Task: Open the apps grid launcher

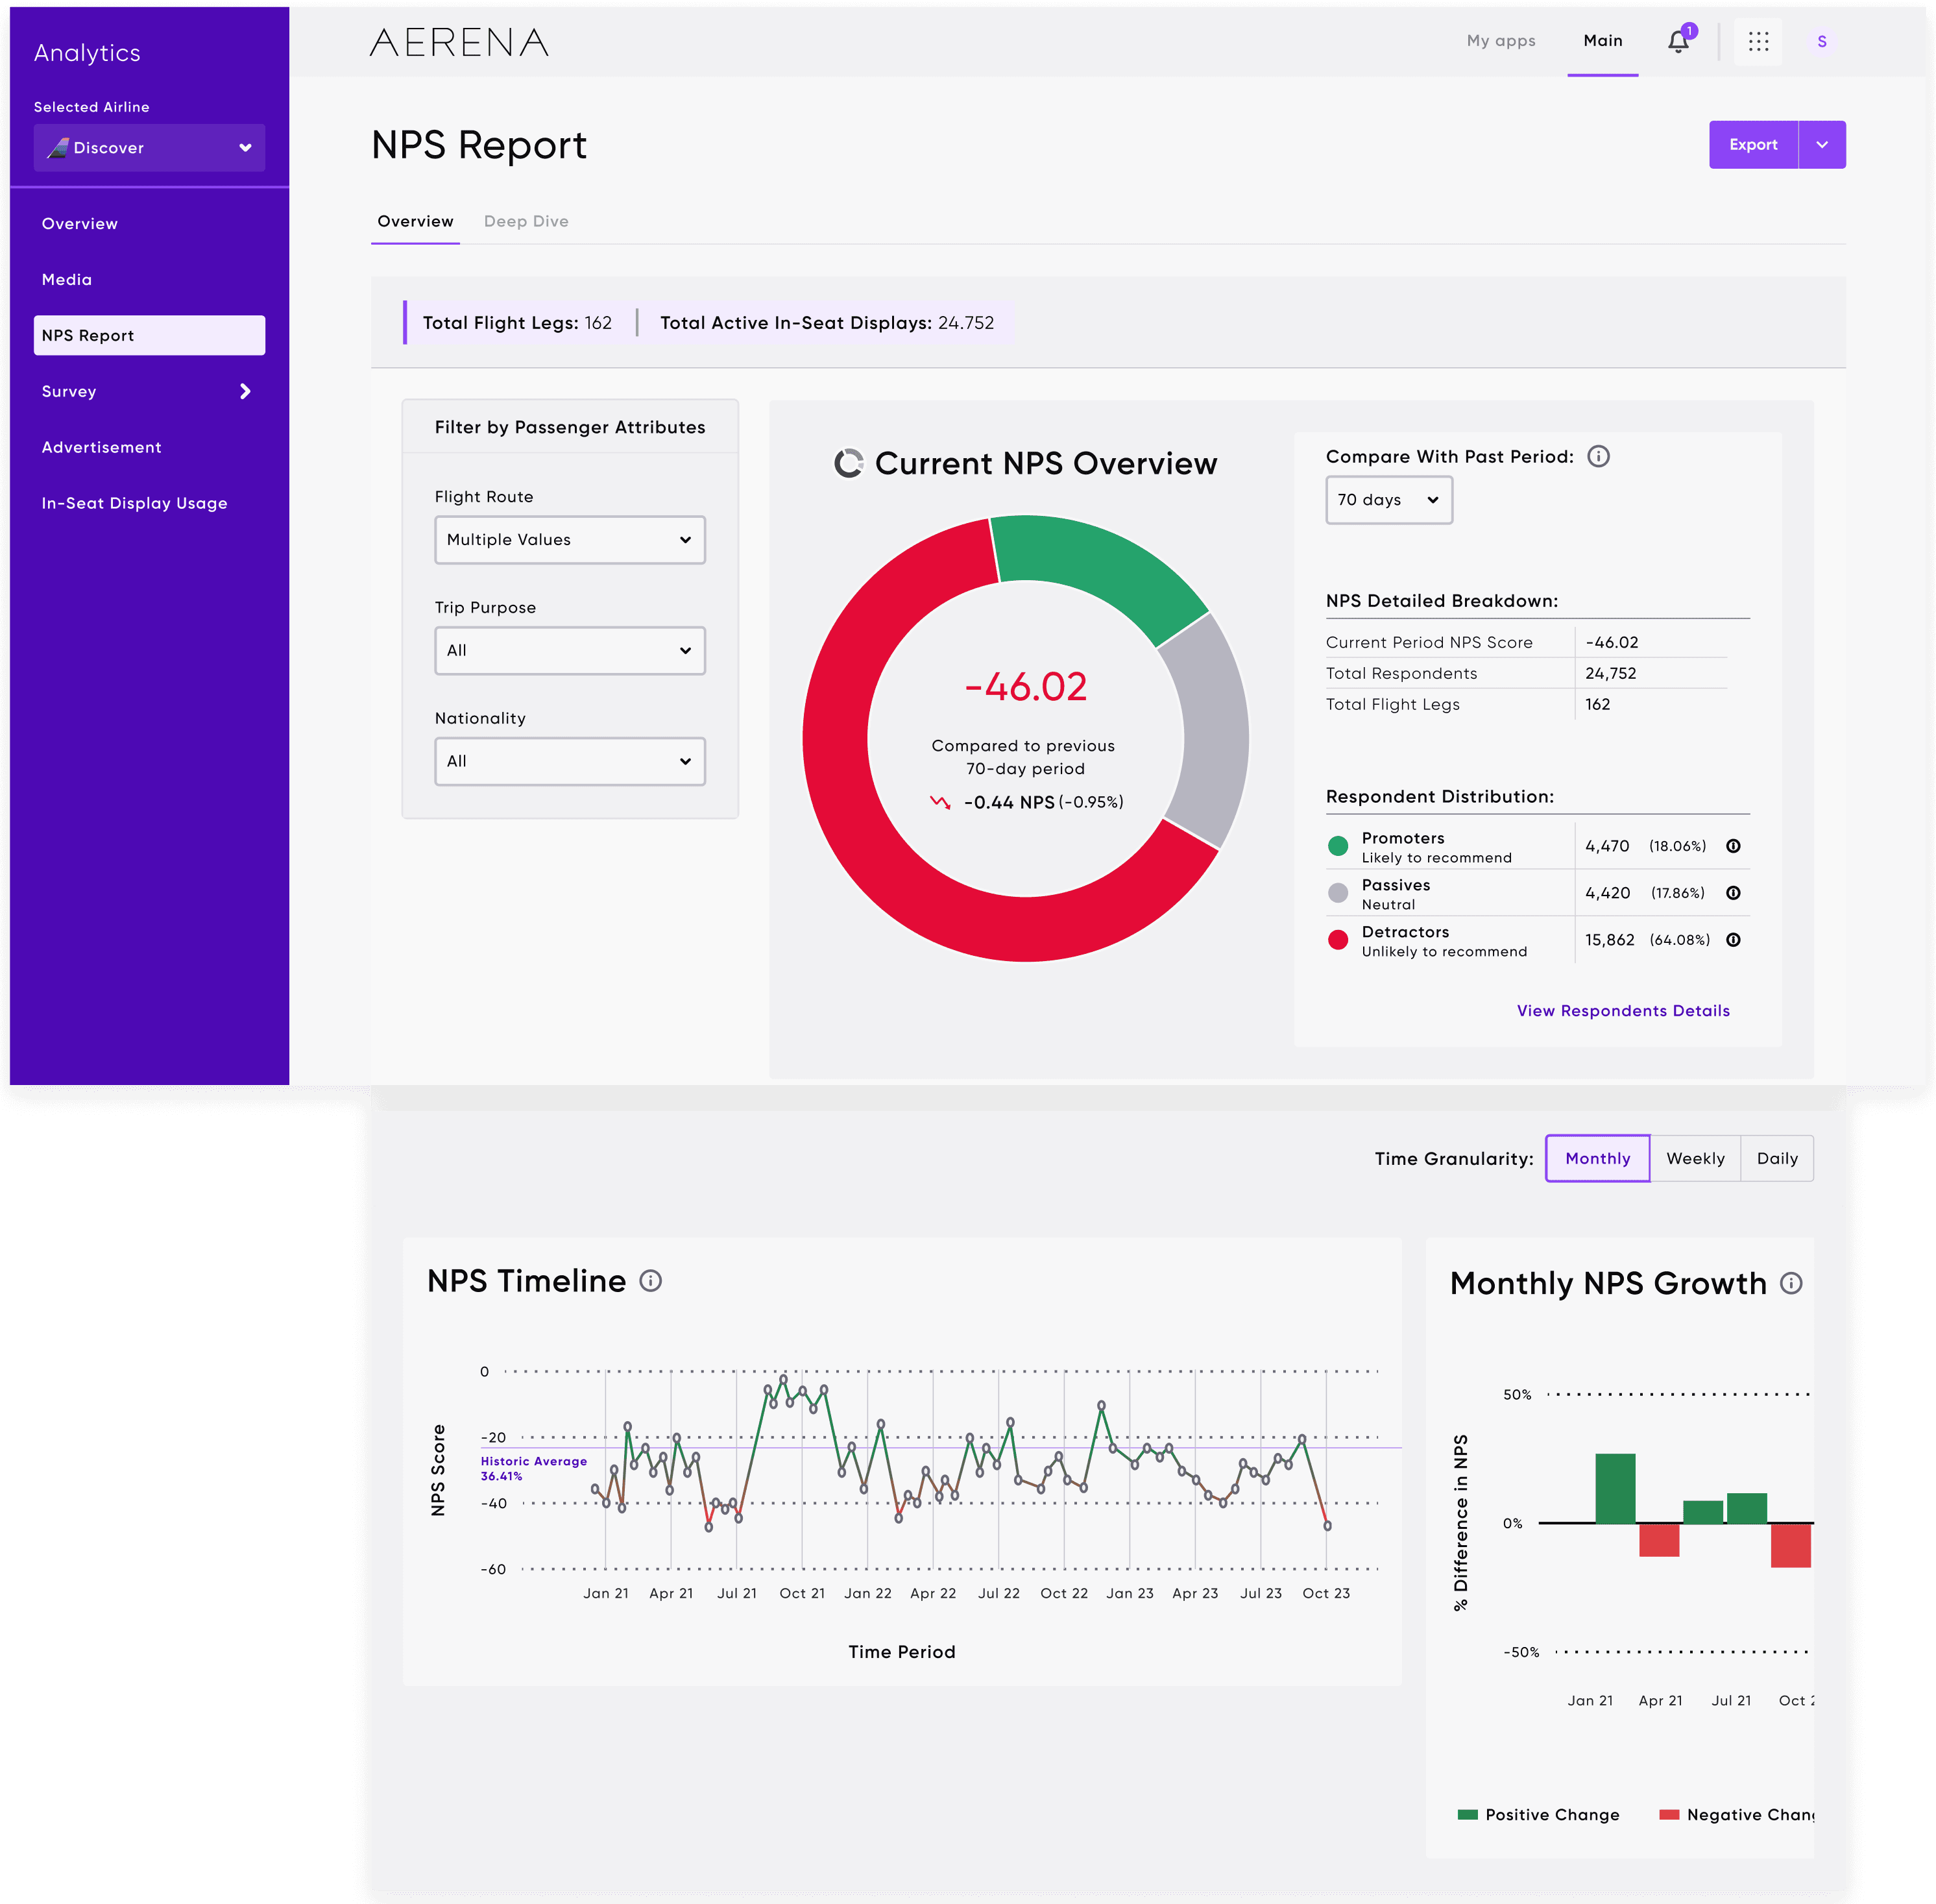Action: tap(1758, 41)
